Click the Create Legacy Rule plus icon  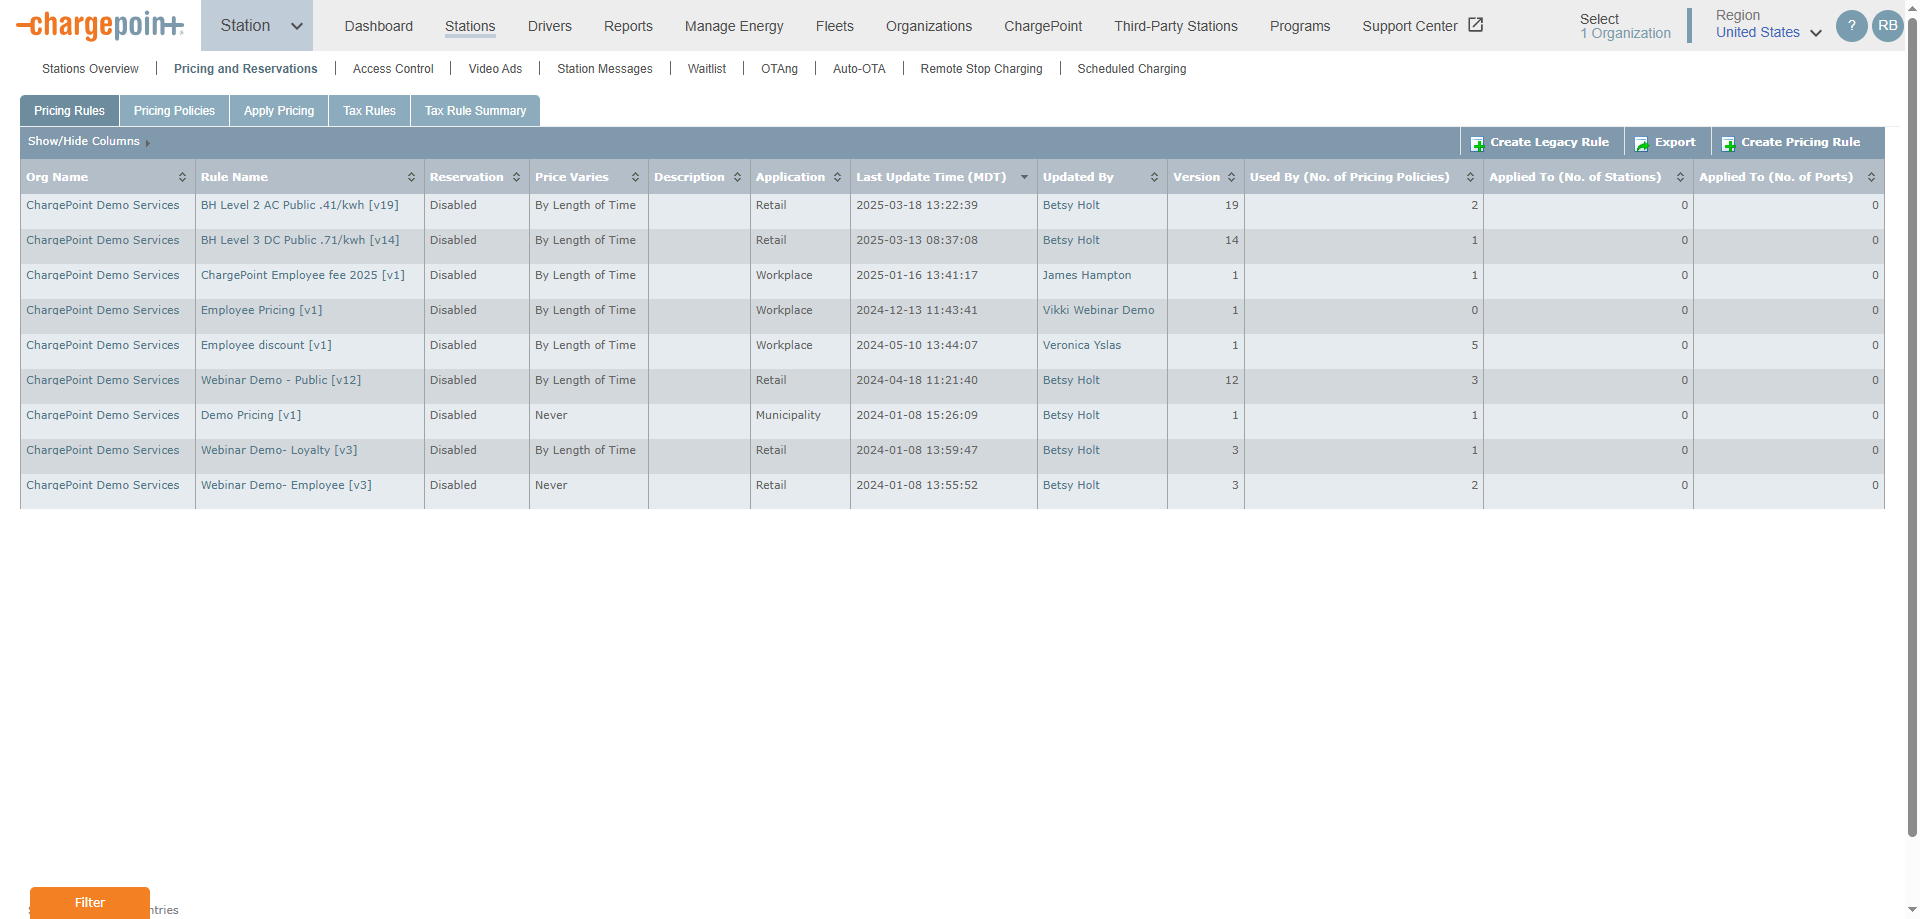pyautogui.click(x=1477, y=144)
